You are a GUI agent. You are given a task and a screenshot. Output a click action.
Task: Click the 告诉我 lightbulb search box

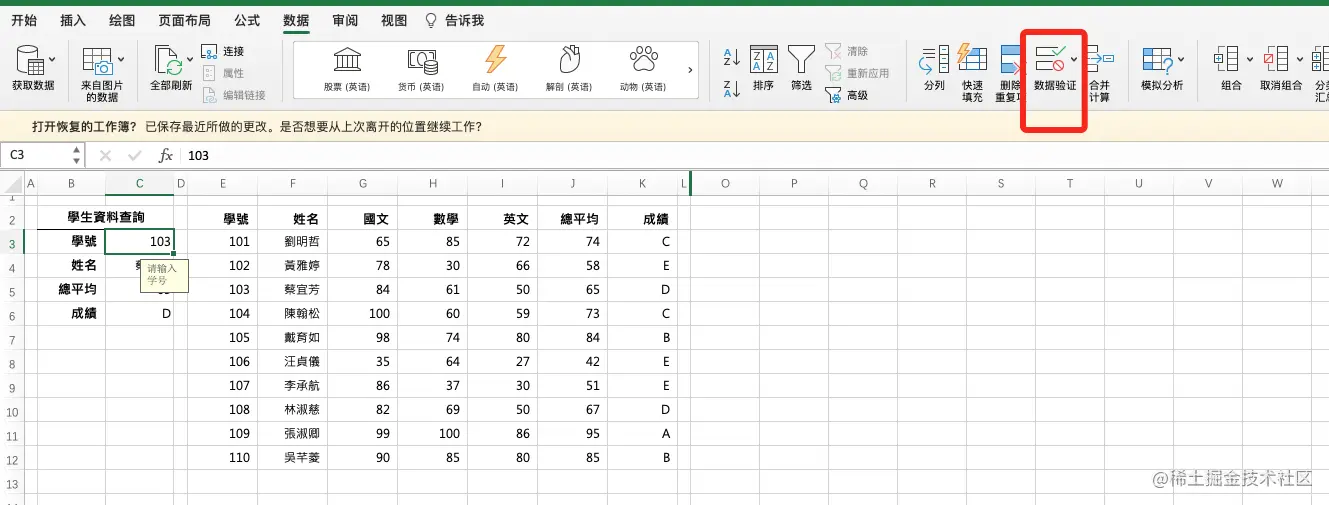(455, 21)
